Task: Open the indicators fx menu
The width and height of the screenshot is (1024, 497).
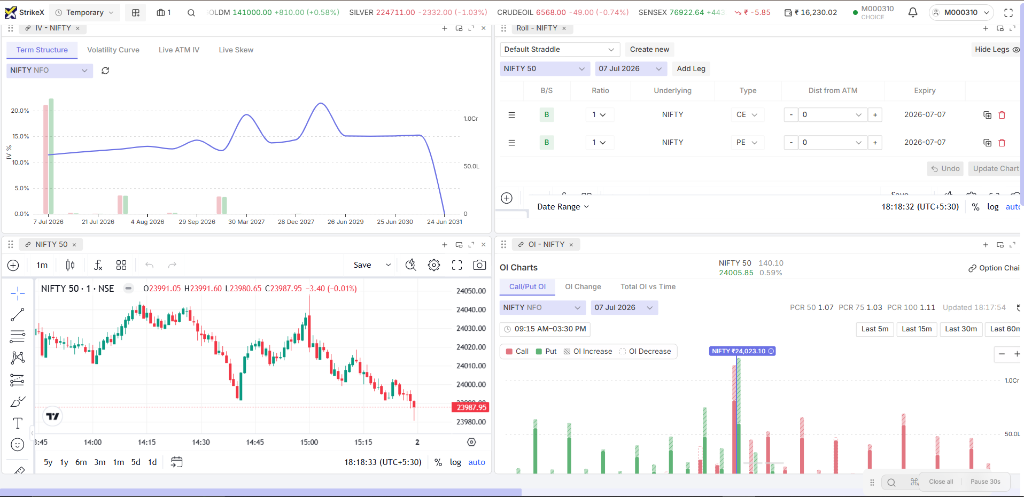Action: coord(99,265)
